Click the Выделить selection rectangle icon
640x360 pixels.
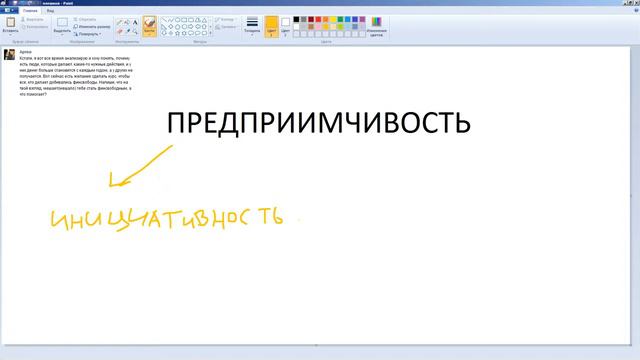[x=62, y=22]
